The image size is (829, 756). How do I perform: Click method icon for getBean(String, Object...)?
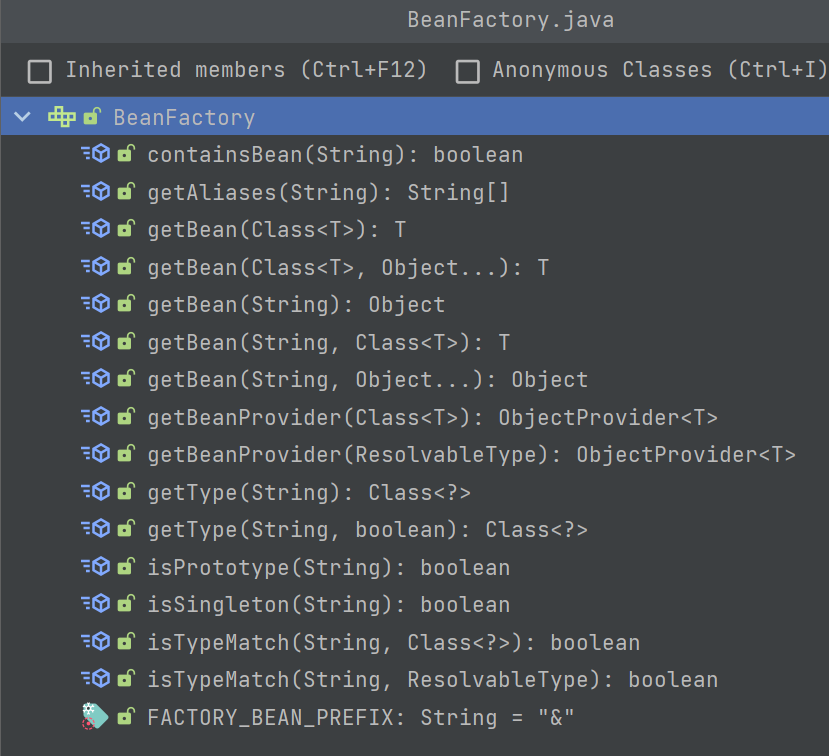click(96, 379)
